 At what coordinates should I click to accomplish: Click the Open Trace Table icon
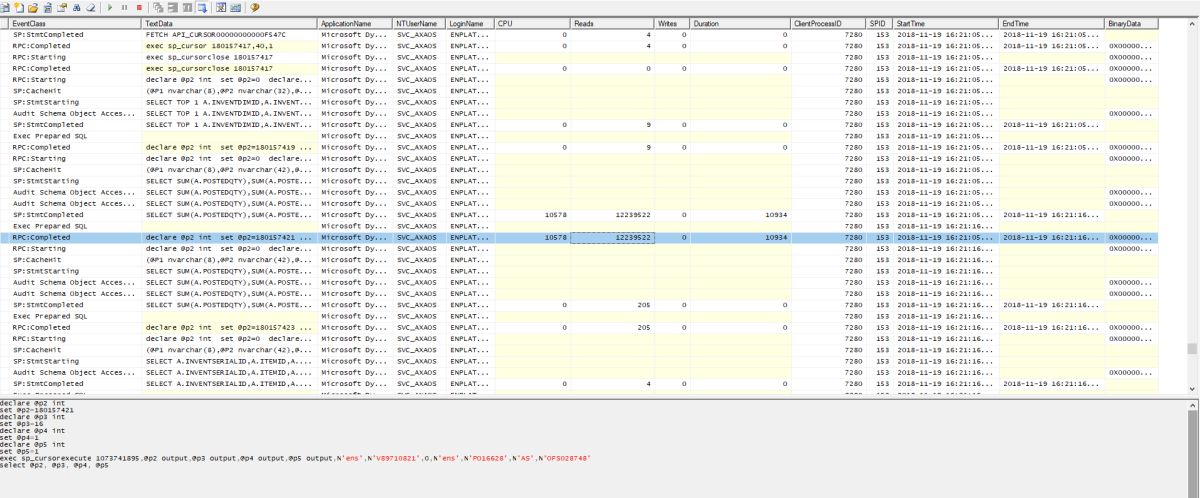47,7
